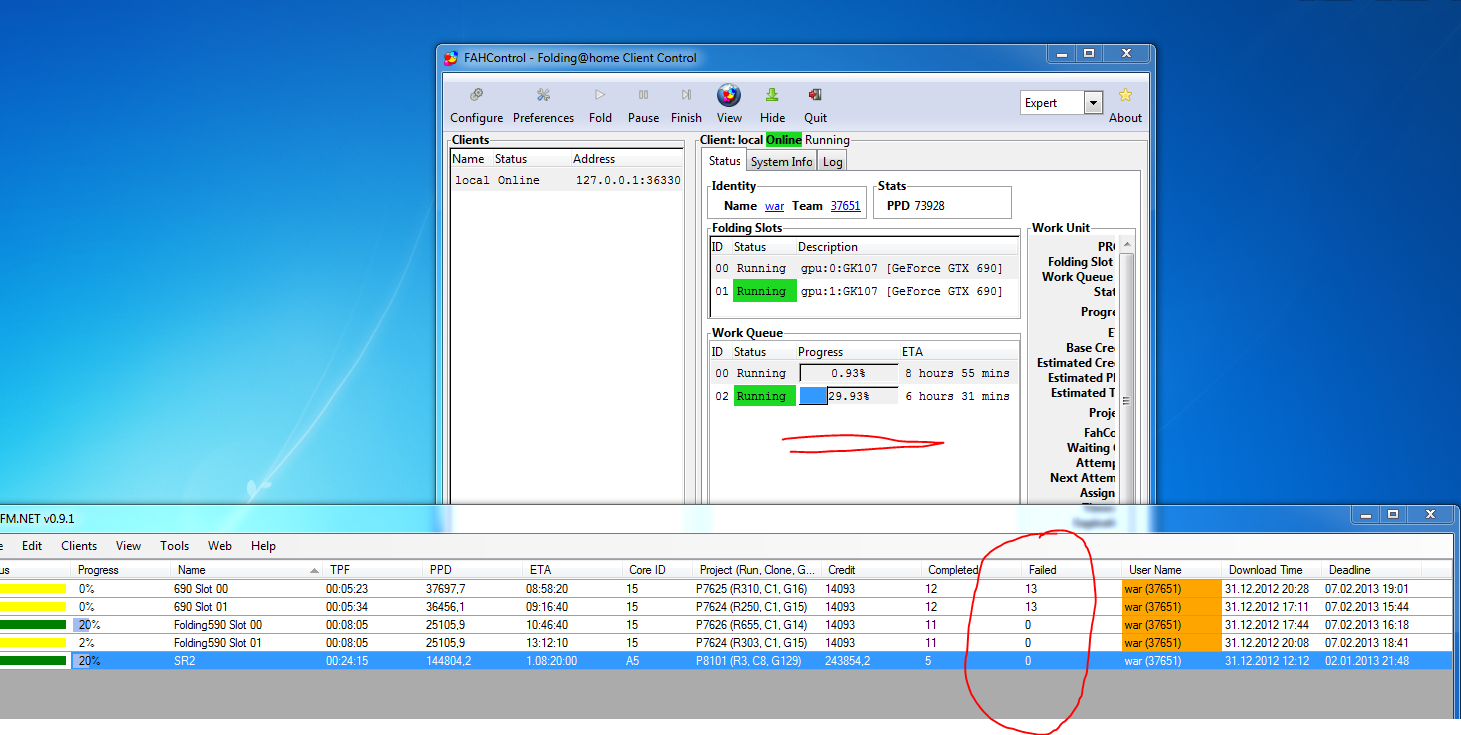Open Help menu in HFM.NET
Viewport: 1461px width, 735px height.
click(x=263, y=546)
